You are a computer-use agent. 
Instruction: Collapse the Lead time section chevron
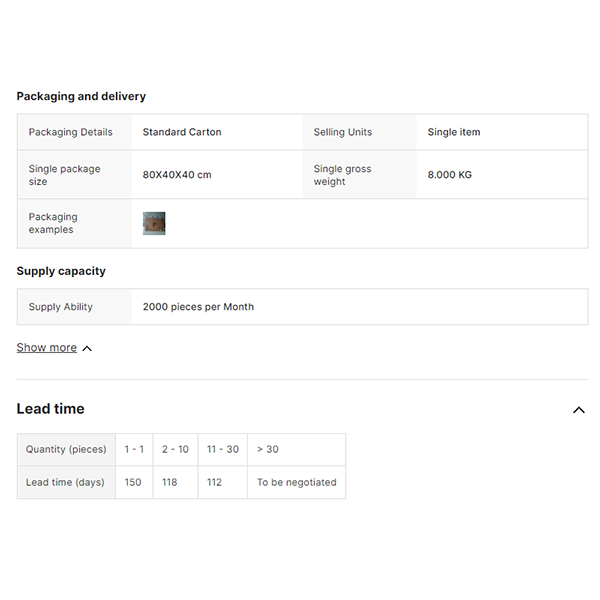pos(578,410)
